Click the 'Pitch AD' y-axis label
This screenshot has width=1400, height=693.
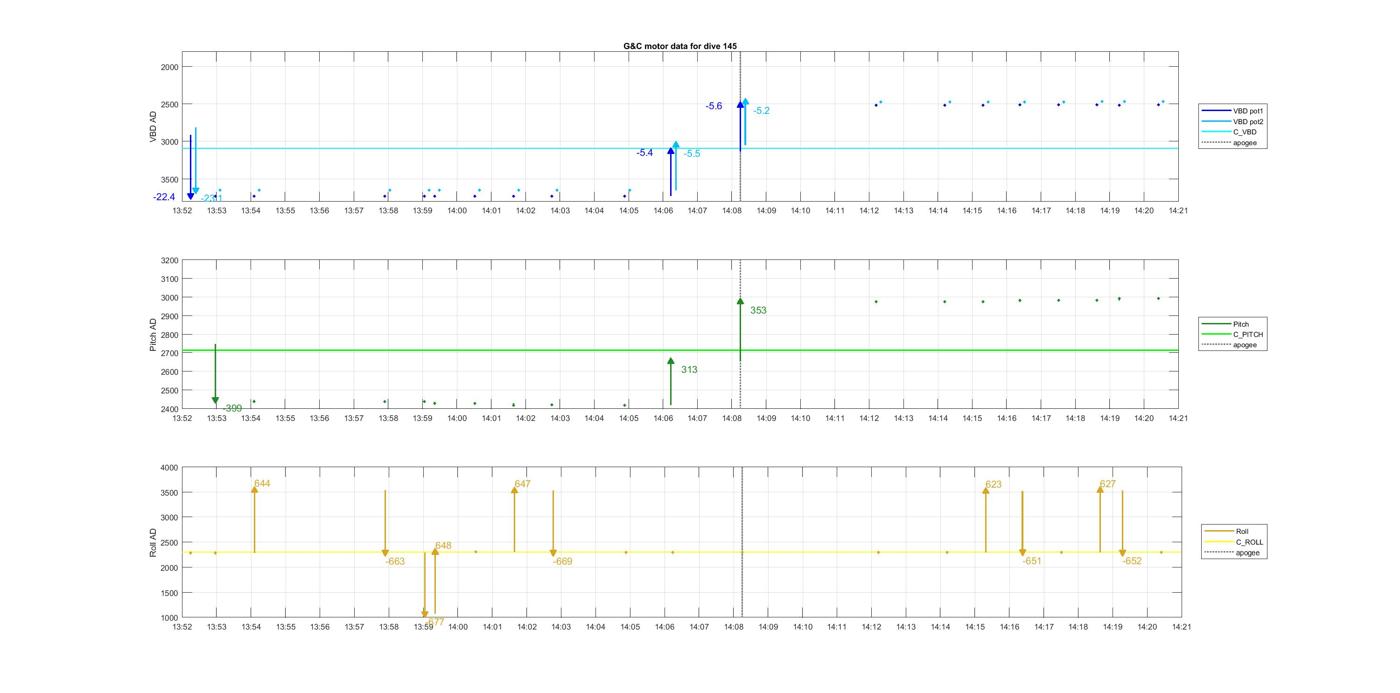154,335
